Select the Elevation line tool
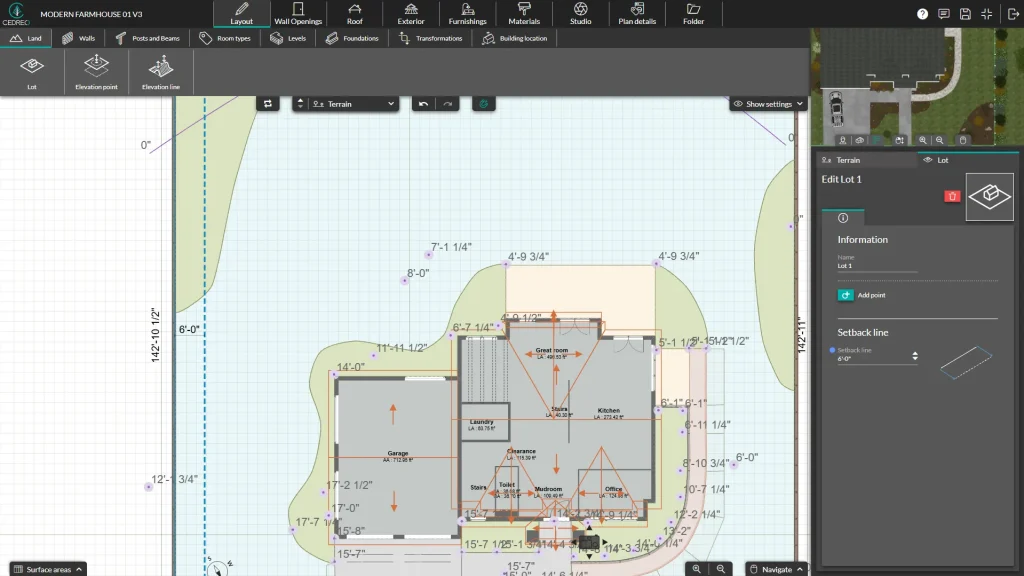The height and width of the screenshot is (576, 1024). point(161,72)
